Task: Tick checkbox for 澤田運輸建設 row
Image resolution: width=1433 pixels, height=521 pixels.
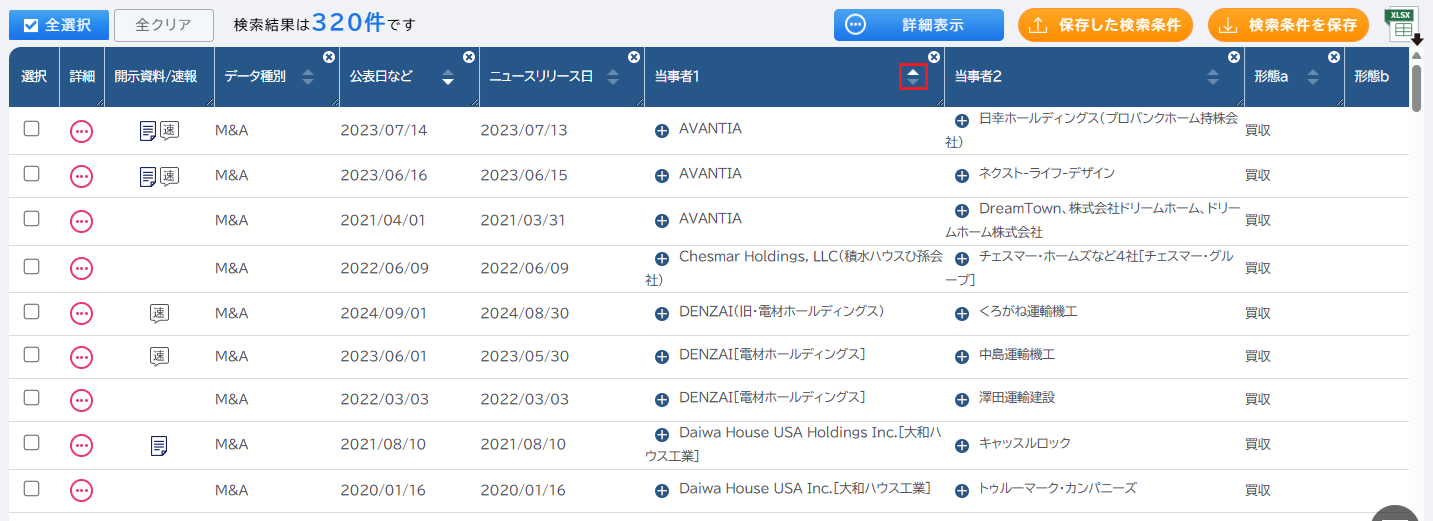Action: 31,398
